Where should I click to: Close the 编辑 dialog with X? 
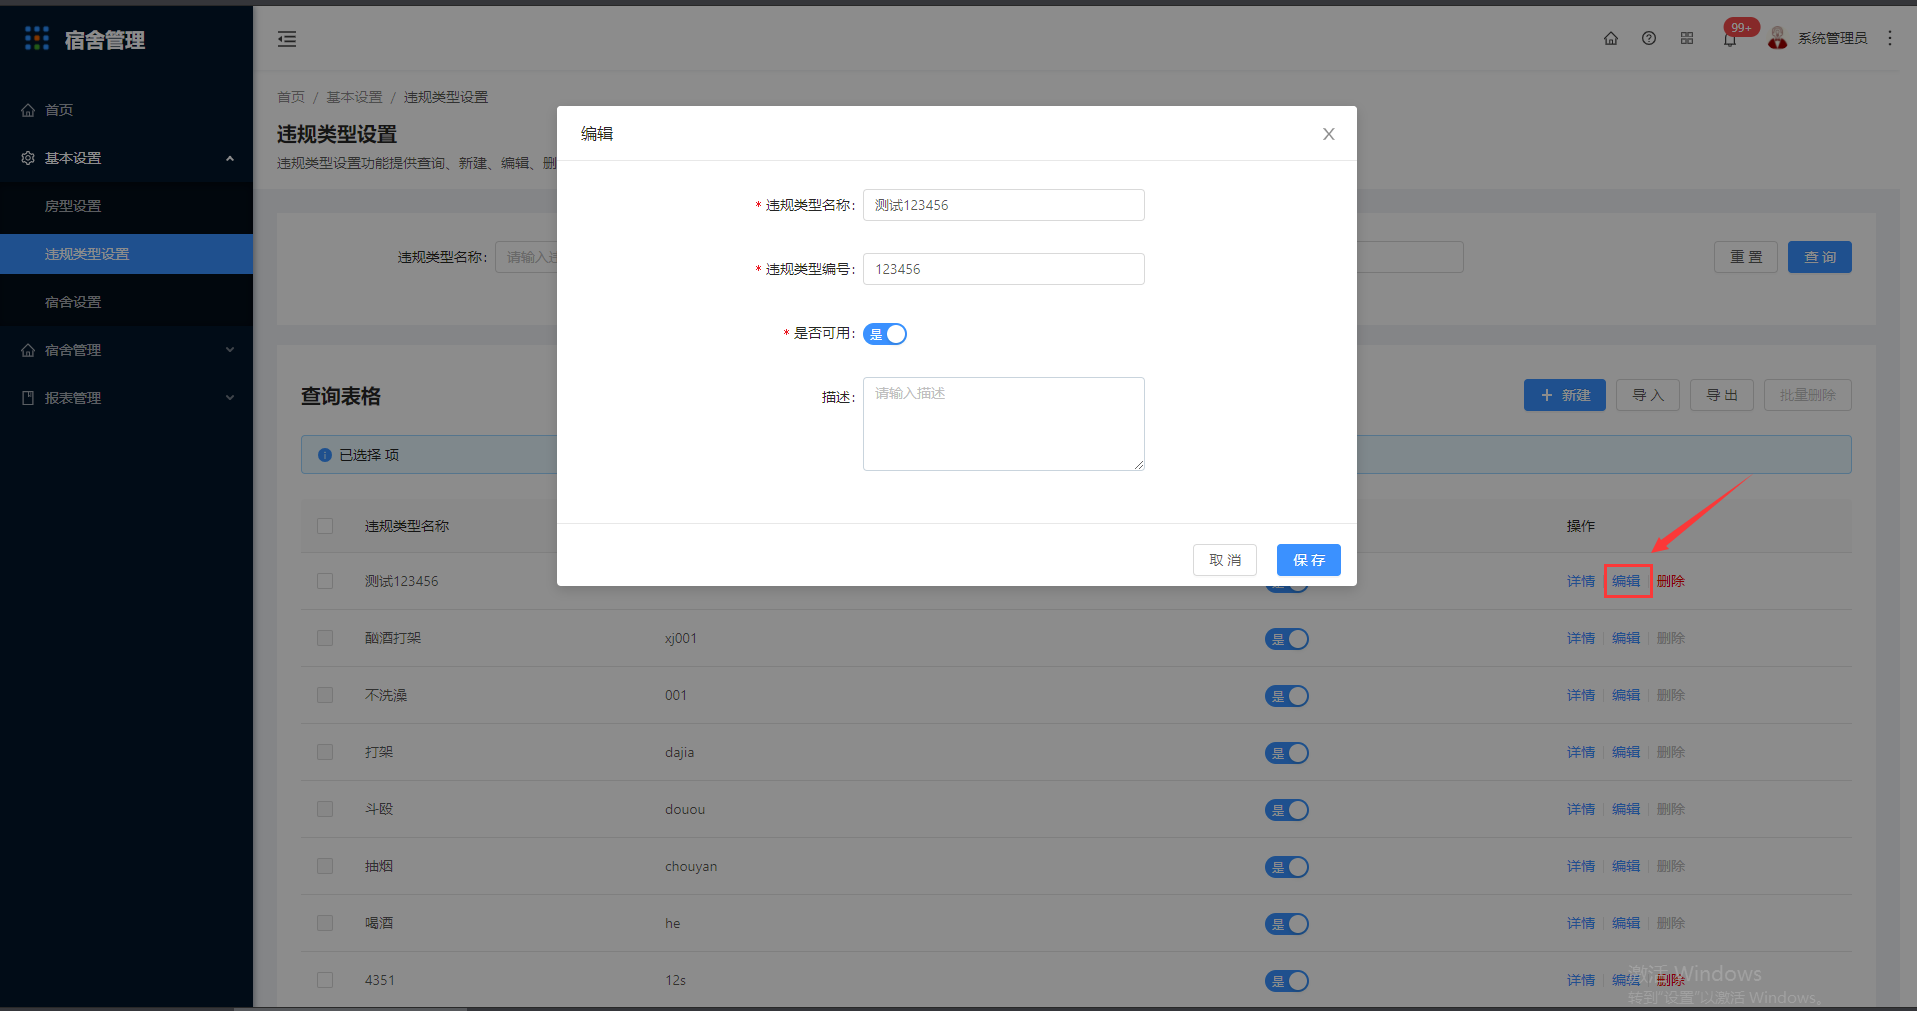pyautogui.click(x=1329, y=134)
